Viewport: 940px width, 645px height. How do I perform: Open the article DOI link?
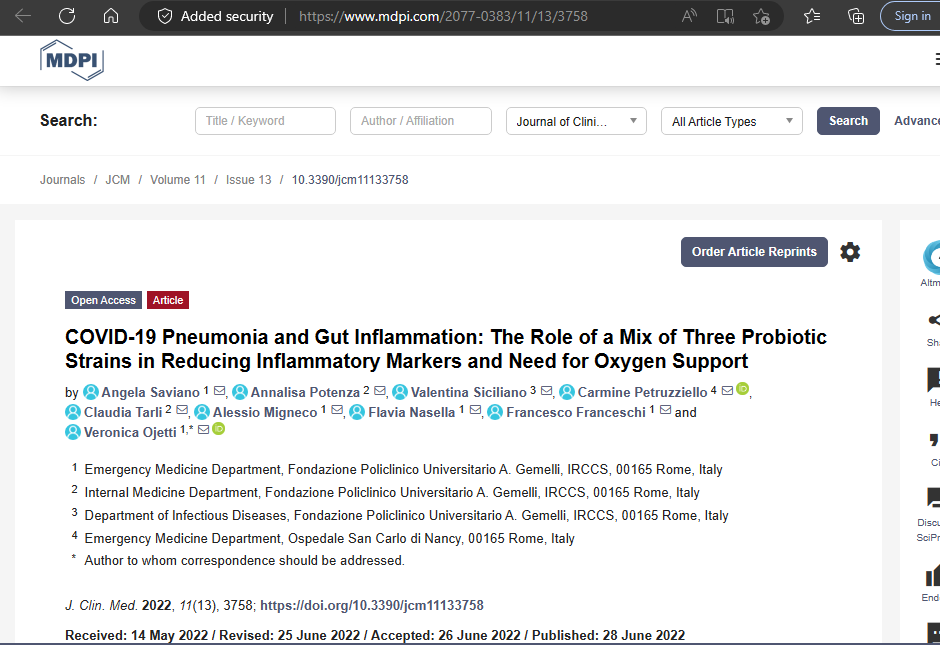point(372,605)
